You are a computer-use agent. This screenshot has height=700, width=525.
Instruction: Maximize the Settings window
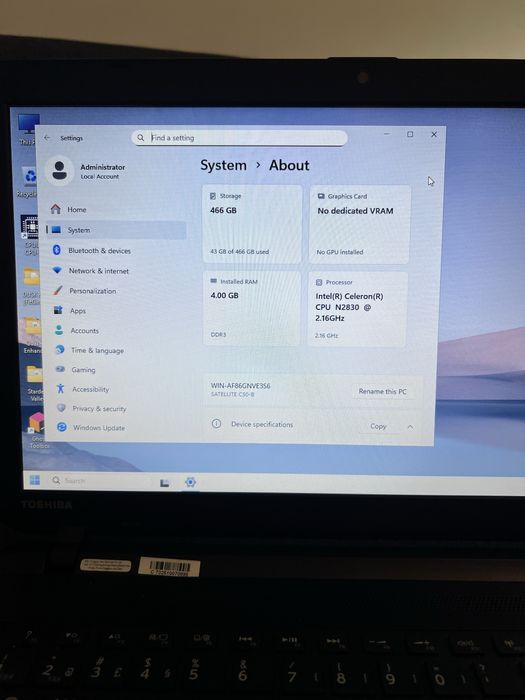[x=410, y=134]
